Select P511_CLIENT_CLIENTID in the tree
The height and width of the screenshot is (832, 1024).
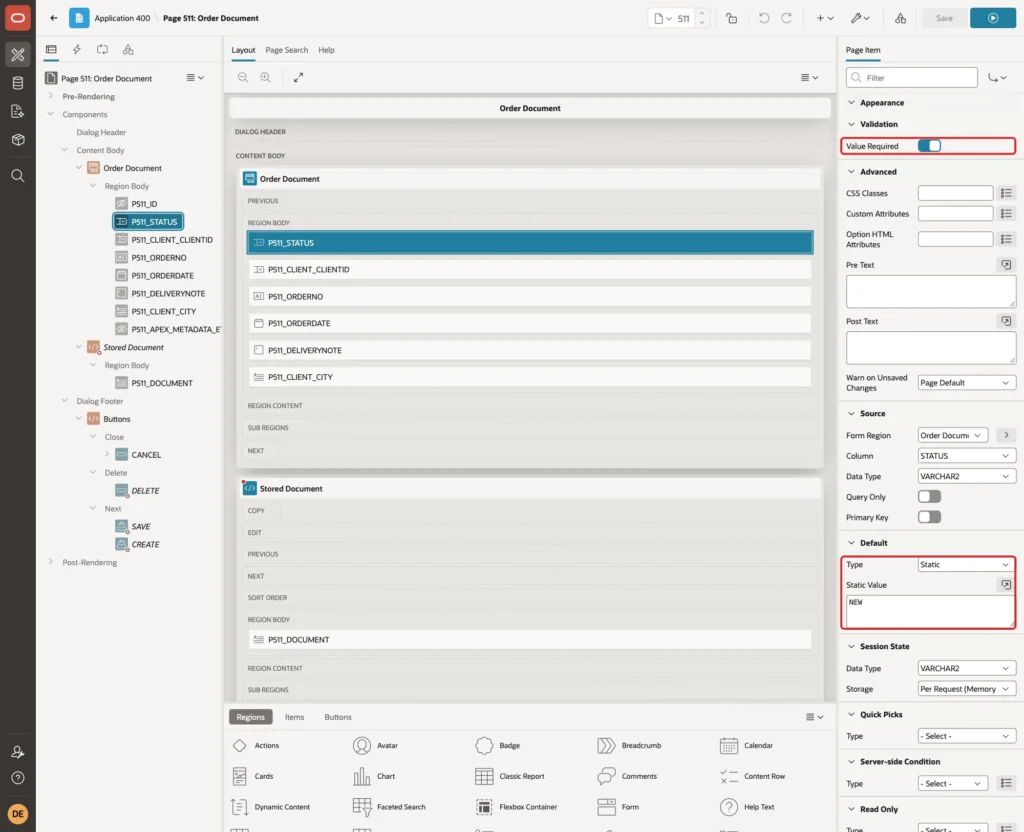tap(172, 240)
